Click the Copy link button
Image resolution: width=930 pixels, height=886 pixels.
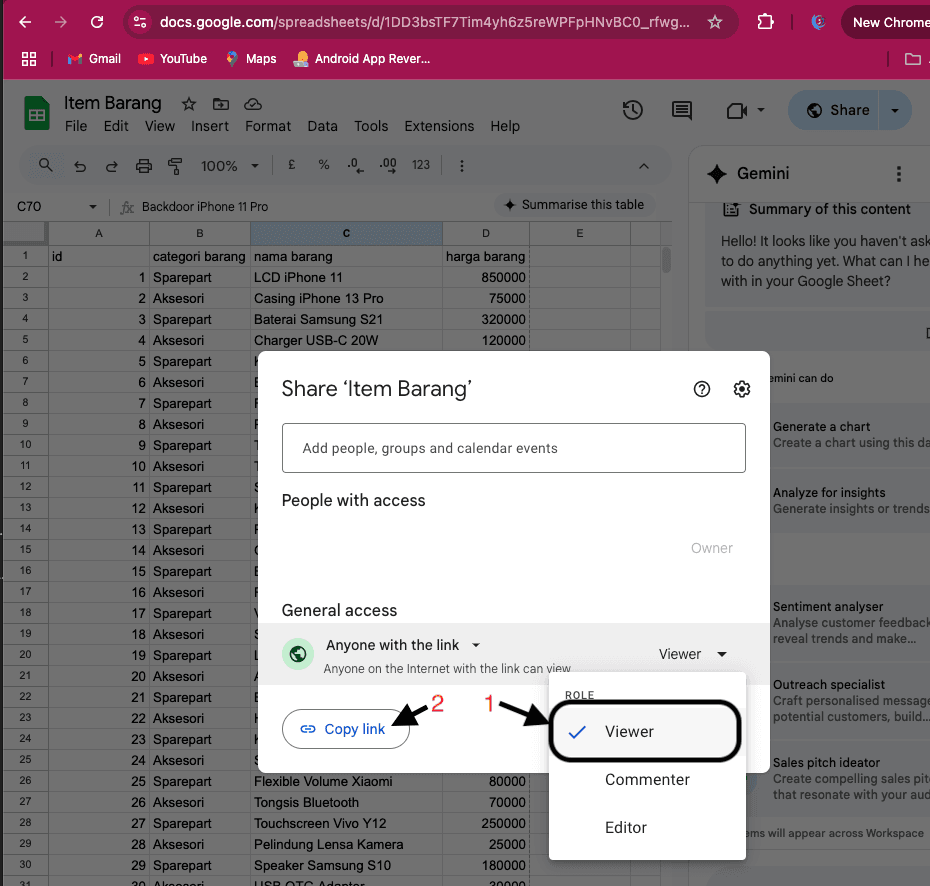(x=345, y=729)
